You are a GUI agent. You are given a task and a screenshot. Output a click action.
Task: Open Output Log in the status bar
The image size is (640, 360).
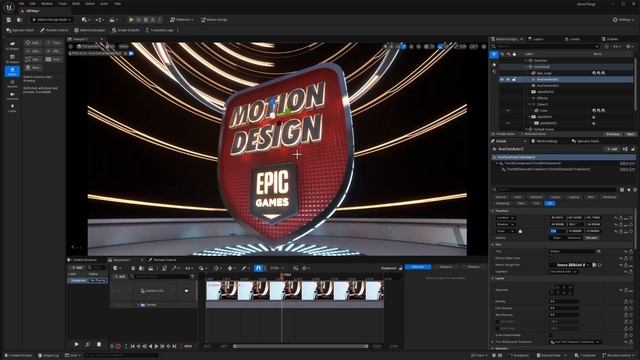[x=49, y=356]
